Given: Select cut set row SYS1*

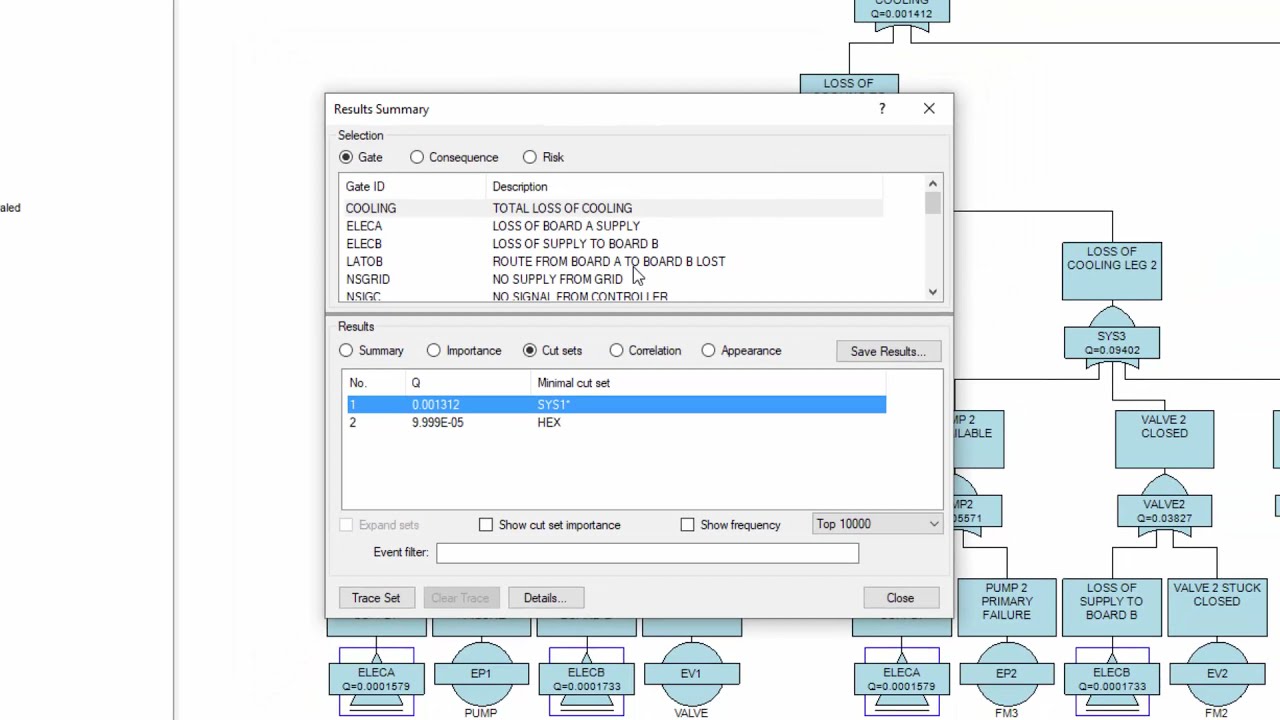Looking at the screenshot, I should pos(616,405).
